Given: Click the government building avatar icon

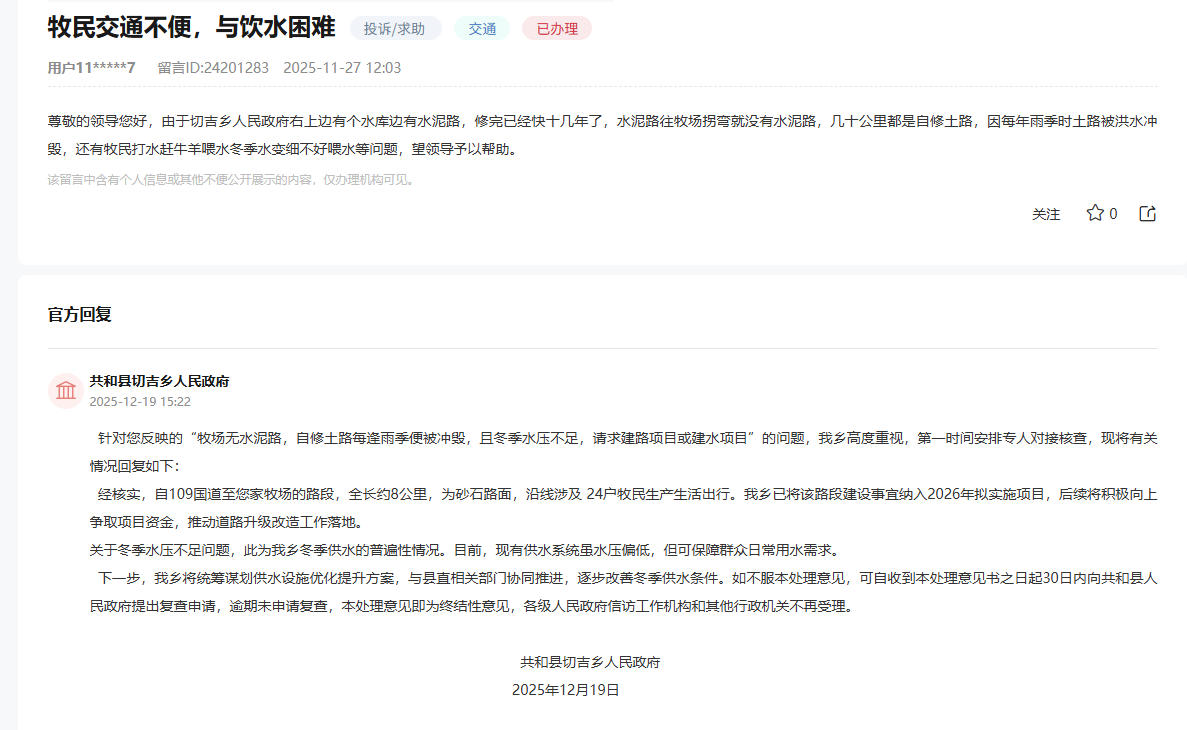Looking at the screenshot, I should tap(66, 390).
